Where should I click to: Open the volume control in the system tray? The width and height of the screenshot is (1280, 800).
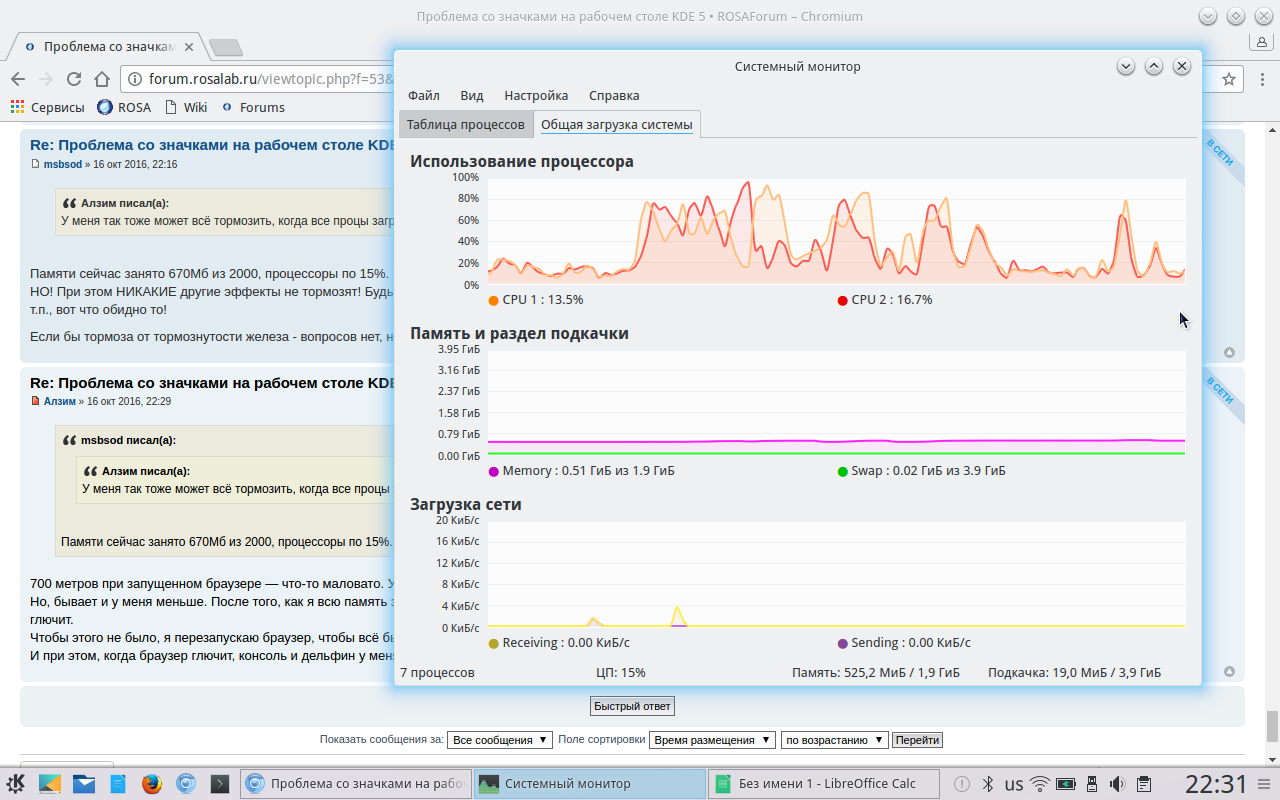coord(1118,784)
